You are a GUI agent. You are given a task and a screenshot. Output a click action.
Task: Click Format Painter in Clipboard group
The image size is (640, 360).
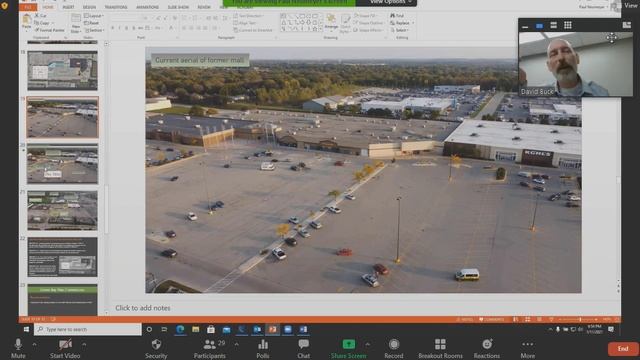tap(49, 30)
